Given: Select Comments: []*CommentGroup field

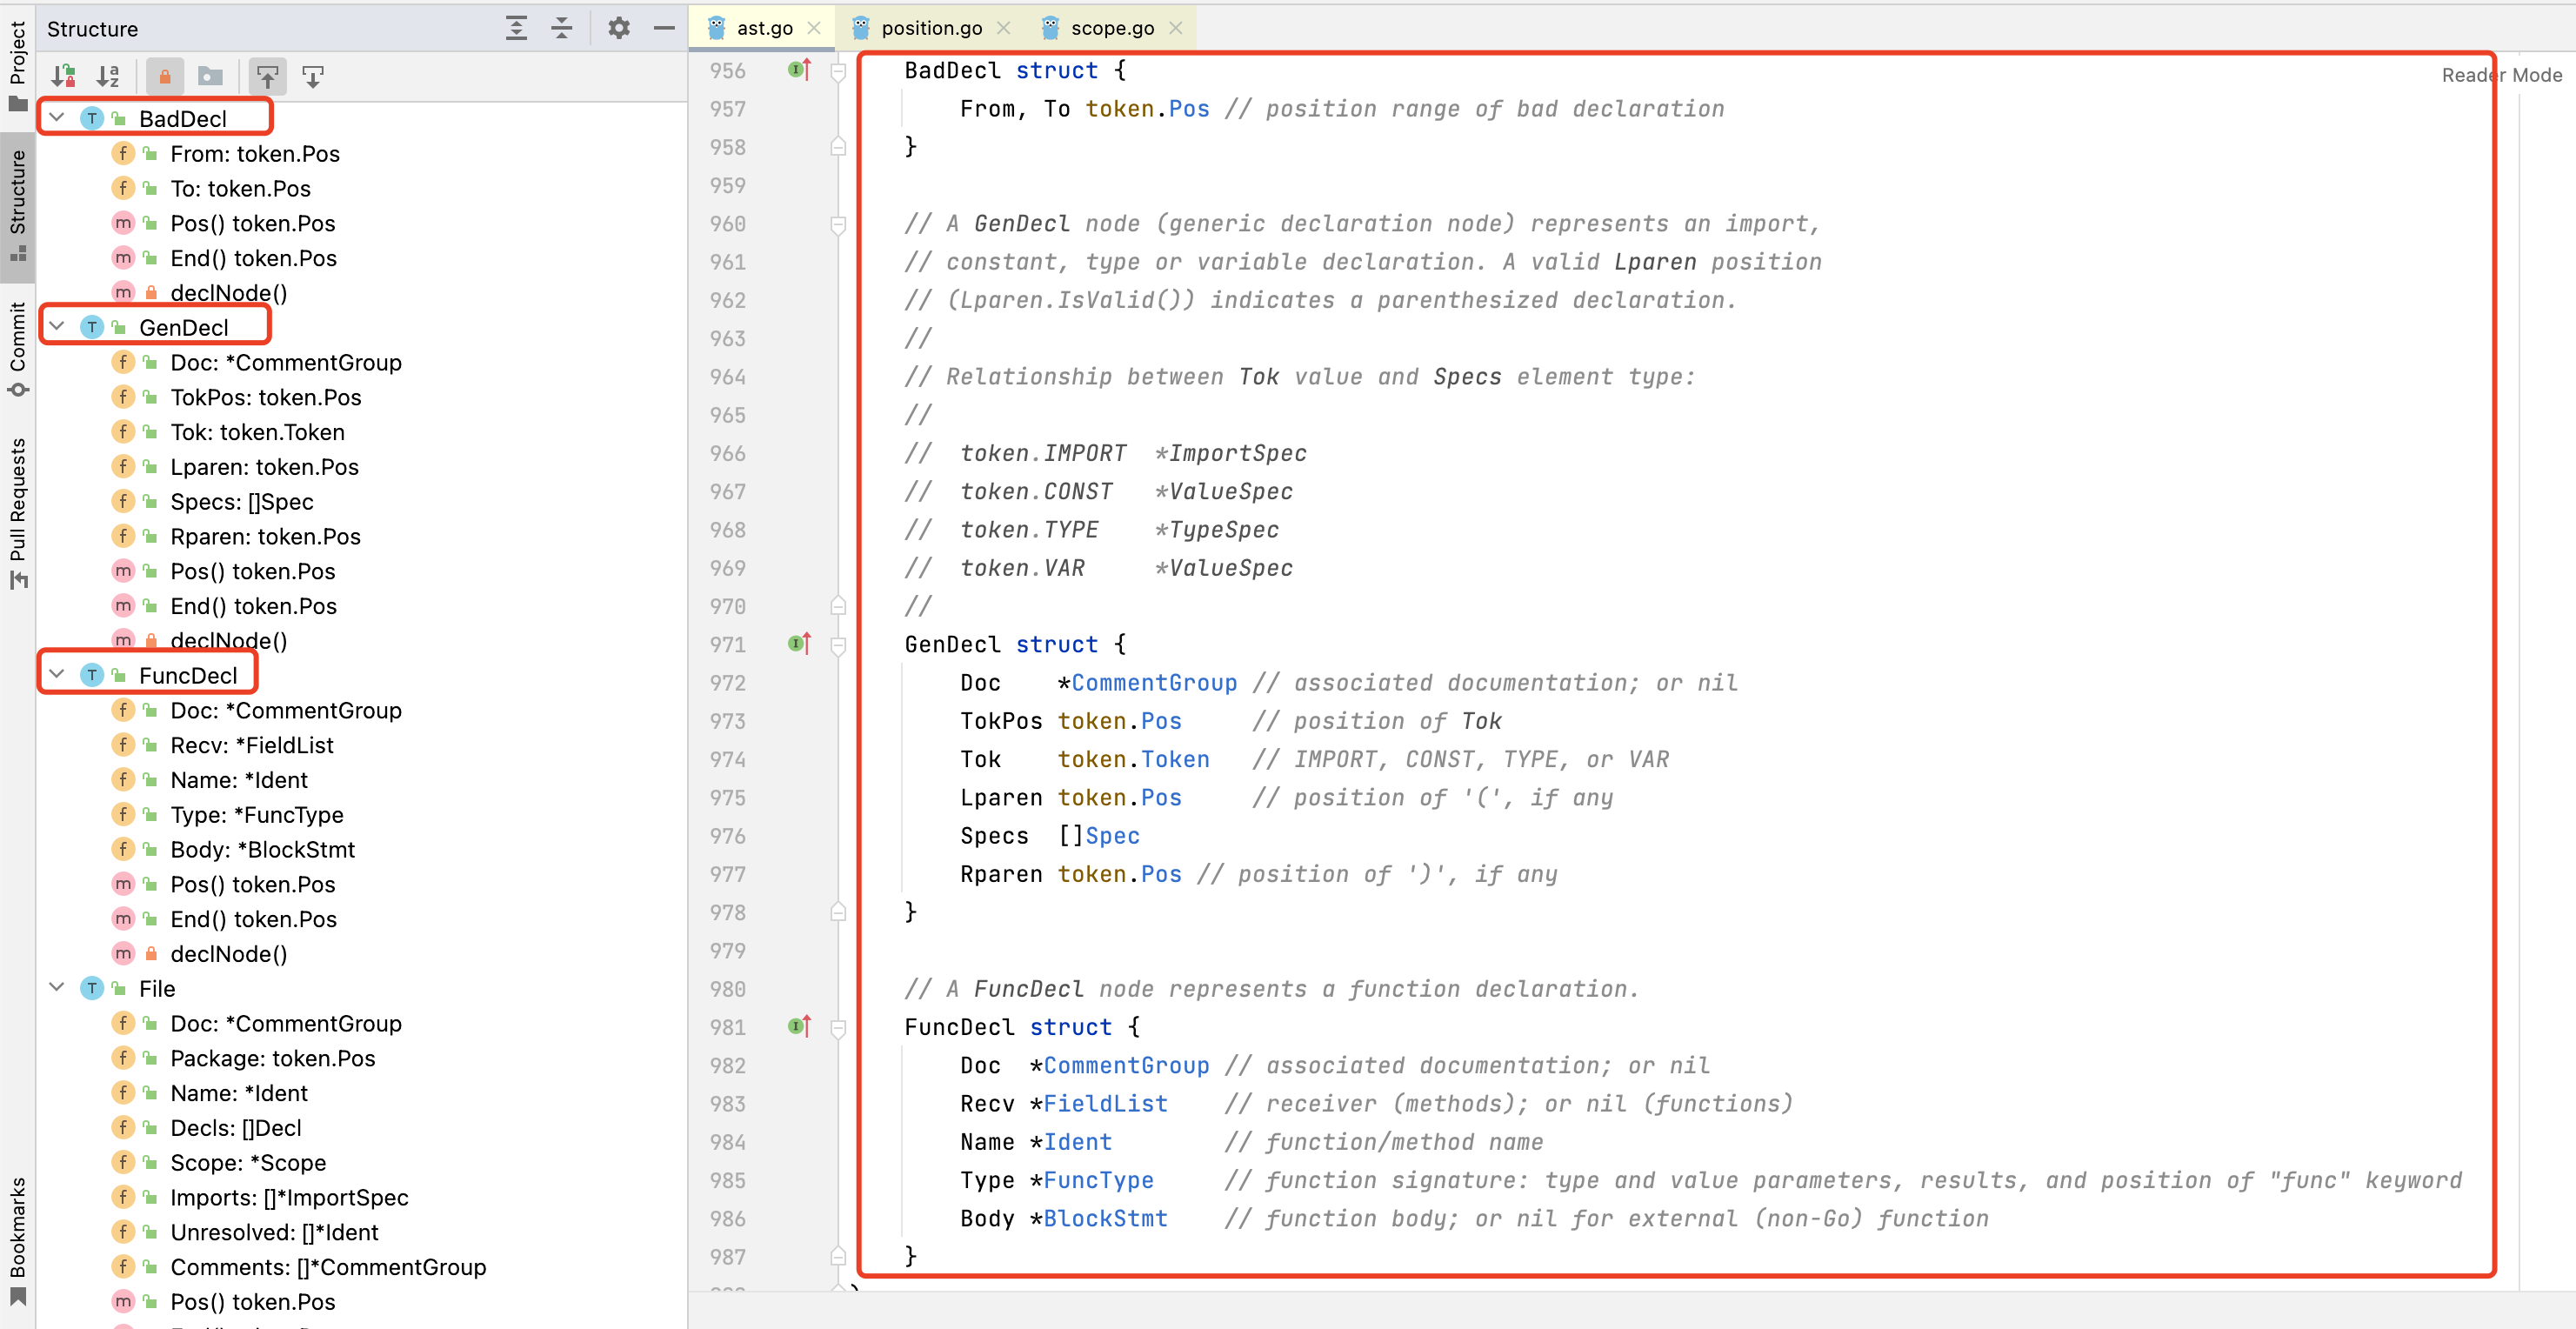Looking at the screenshot, I should (328, 1267).
